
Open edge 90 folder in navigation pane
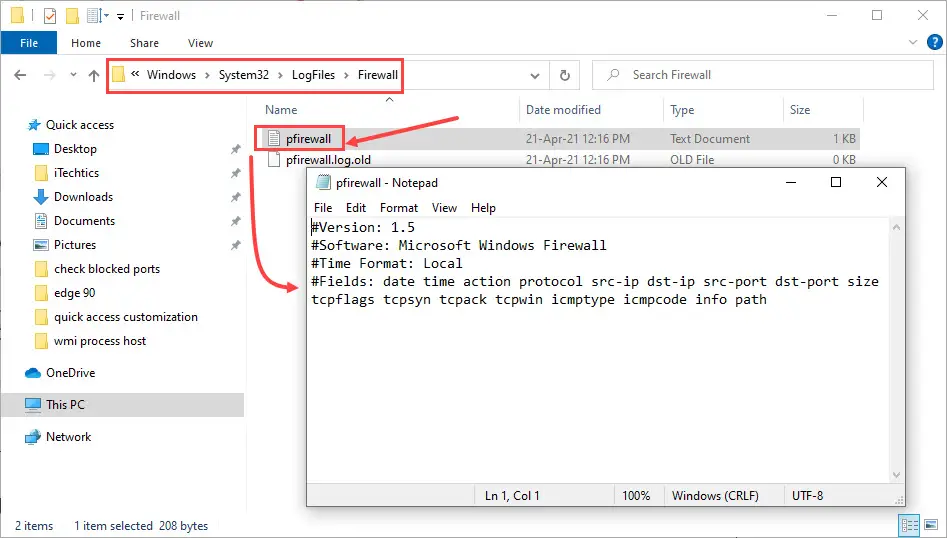(x=74, y=293)
